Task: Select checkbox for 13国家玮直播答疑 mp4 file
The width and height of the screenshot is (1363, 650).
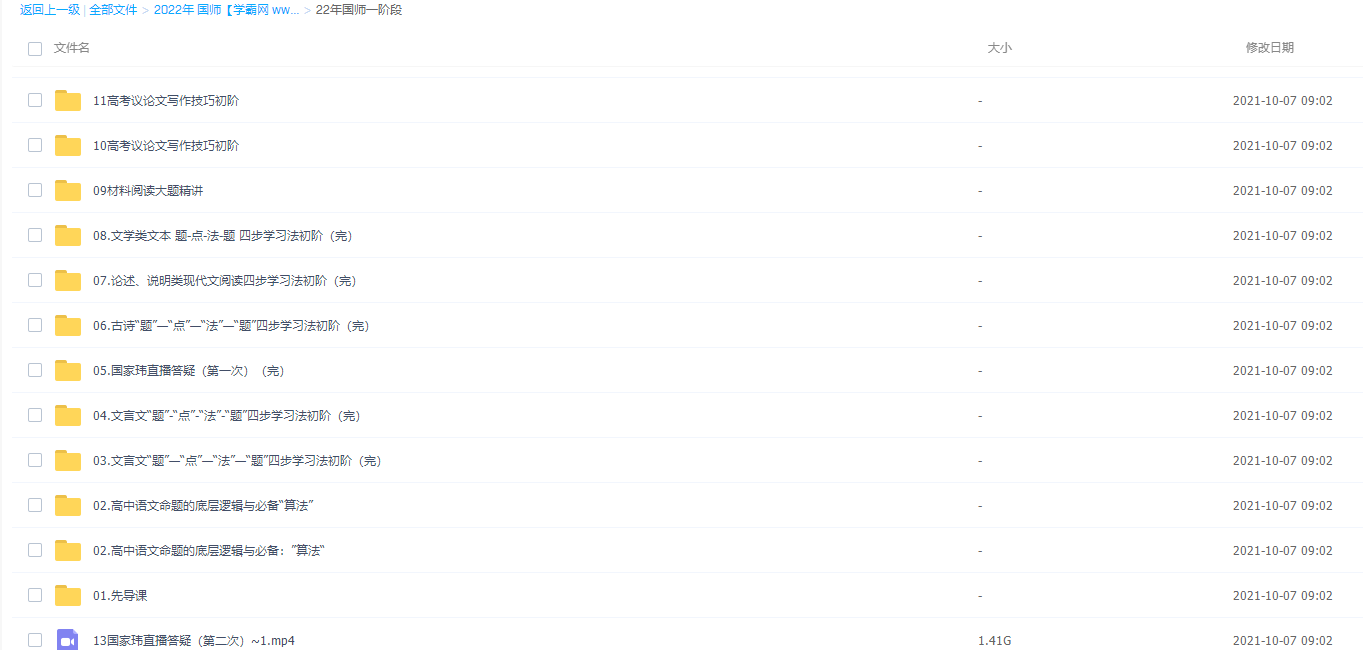Action: click(35, 640)
